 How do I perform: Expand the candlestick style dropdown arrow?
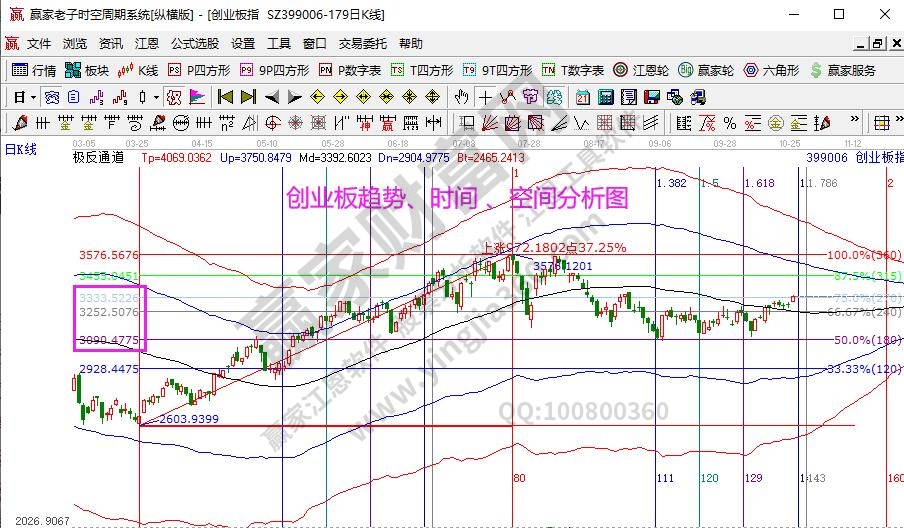pos(156,97)
